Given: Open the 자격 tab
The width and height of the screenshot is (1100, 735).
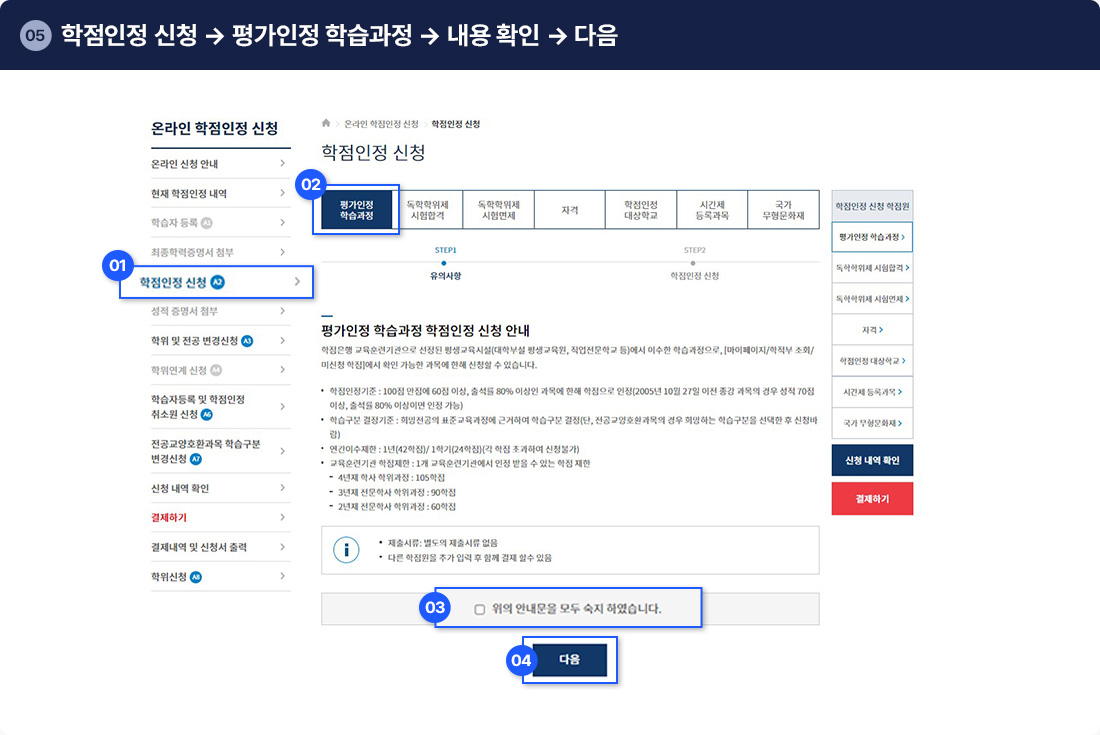Looking at the screenshot, I should pyautogui.click(x=570, y=210).
